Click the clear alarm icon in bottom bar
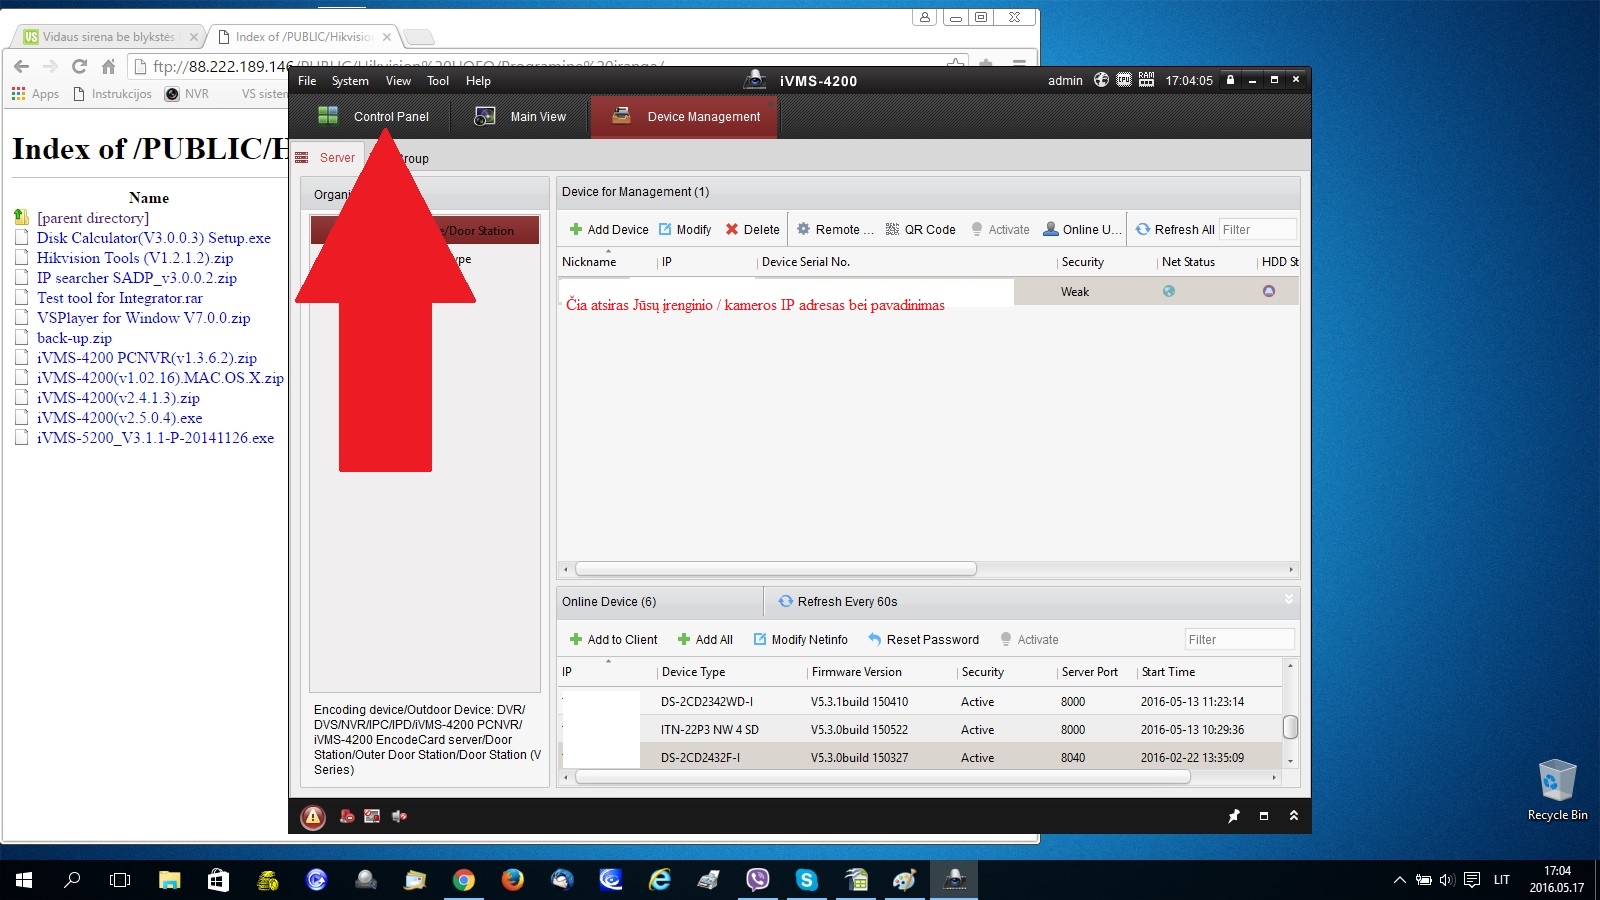 coord(347,817)
